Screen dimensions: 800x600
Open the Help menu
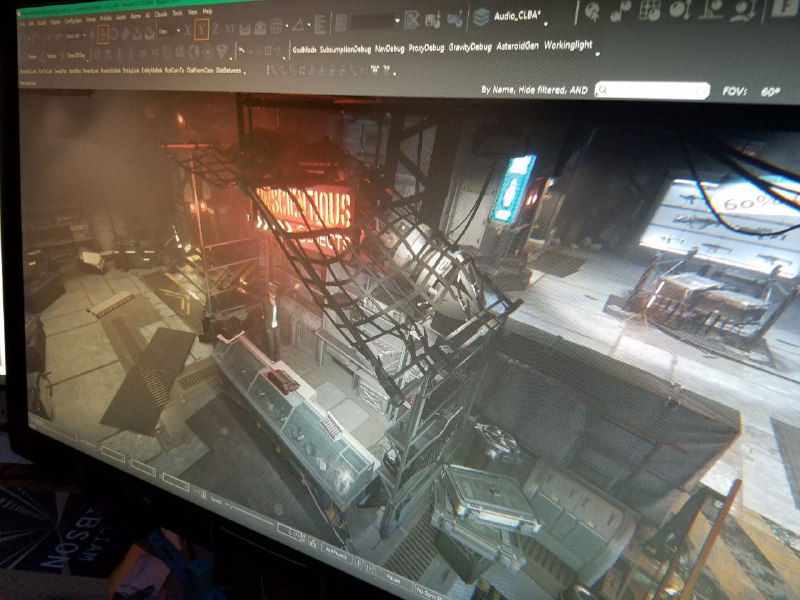pyautogui.click(x=207, y=12)
